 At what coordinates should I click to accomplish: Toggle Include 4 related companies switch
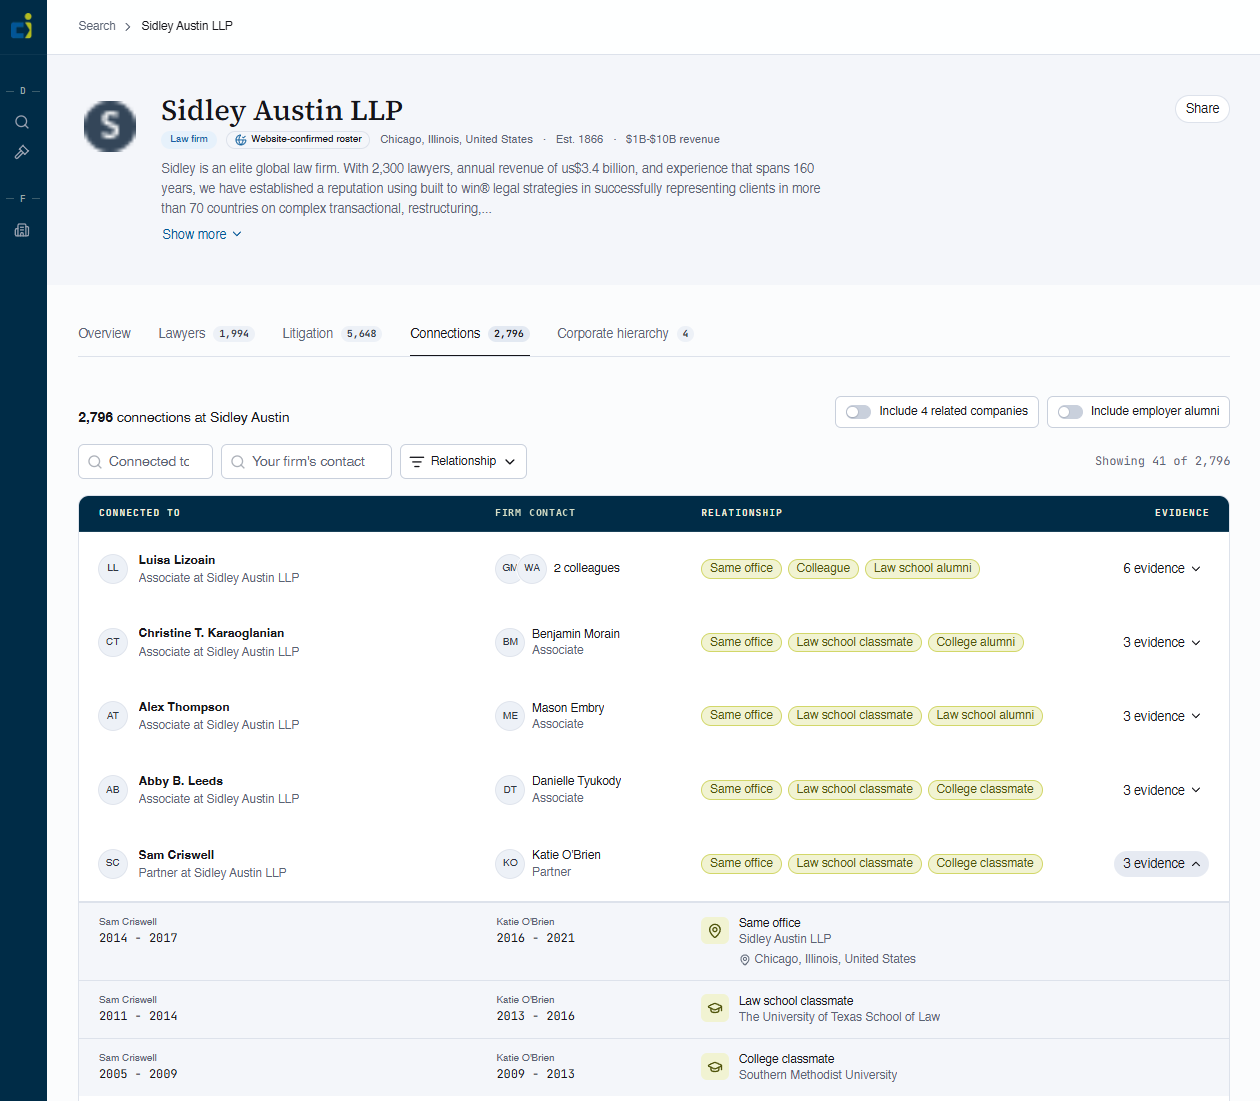858,412
